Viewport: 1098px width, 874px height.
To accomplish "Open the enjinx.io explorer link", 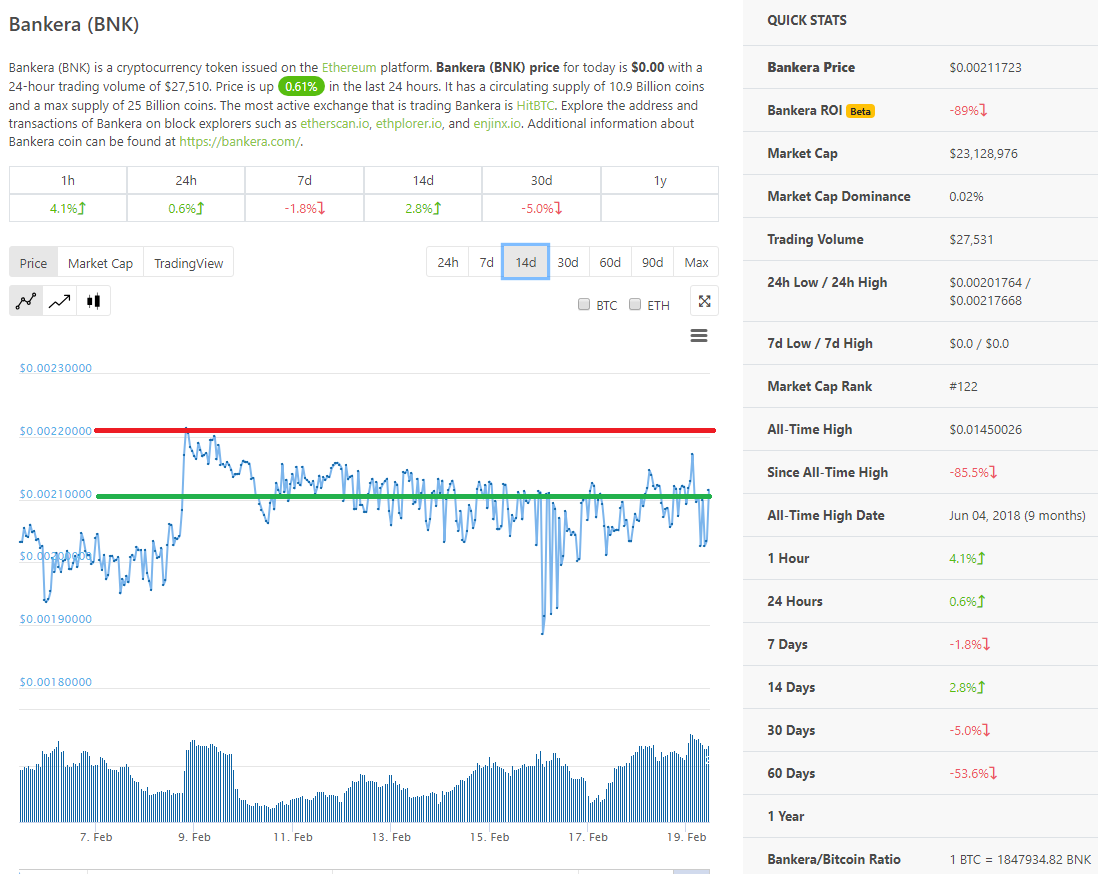I will 496,123.
